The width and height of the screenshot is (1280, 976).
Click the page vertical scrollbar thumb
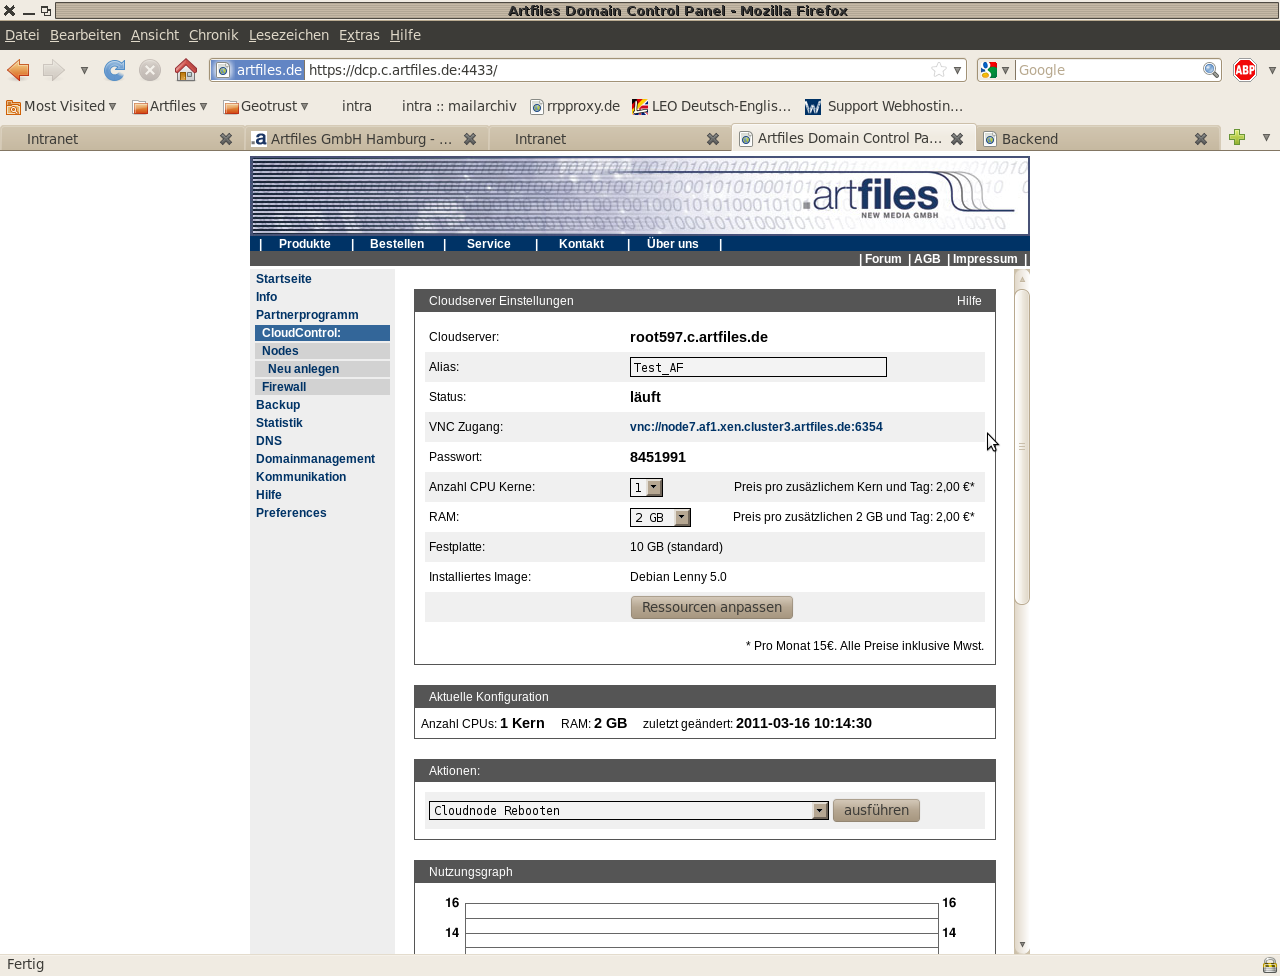1022,446
